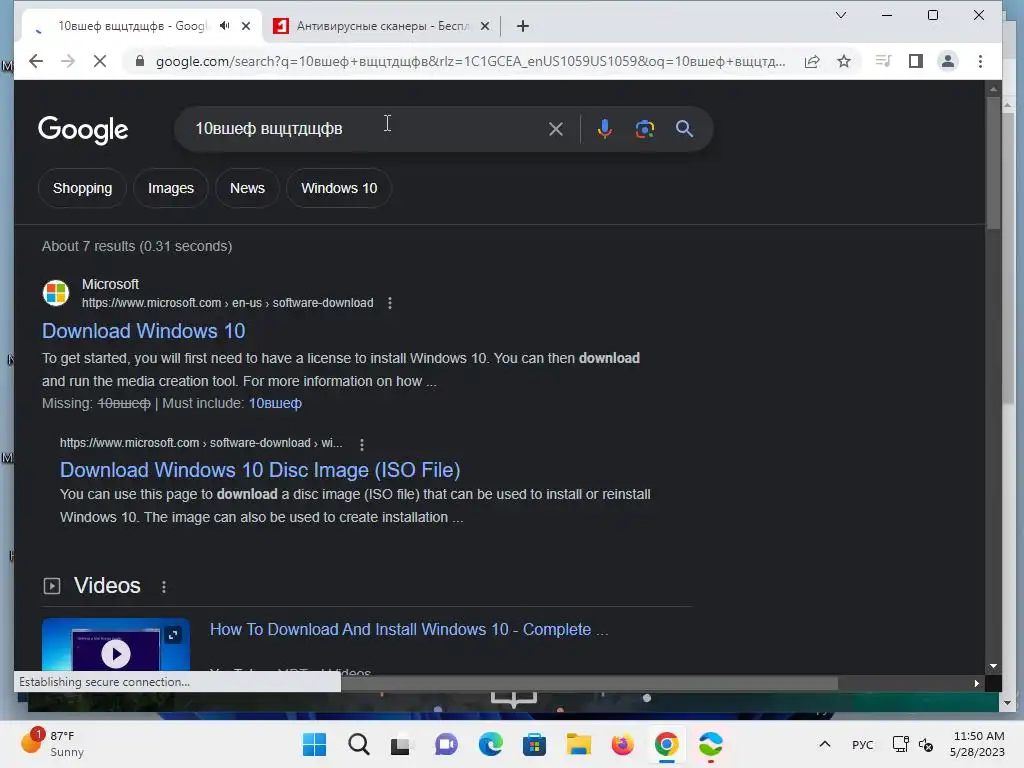Open the Videos section options menu
Image resolution: width=1024 pixels, height=768 pixels.
point(164,586)
